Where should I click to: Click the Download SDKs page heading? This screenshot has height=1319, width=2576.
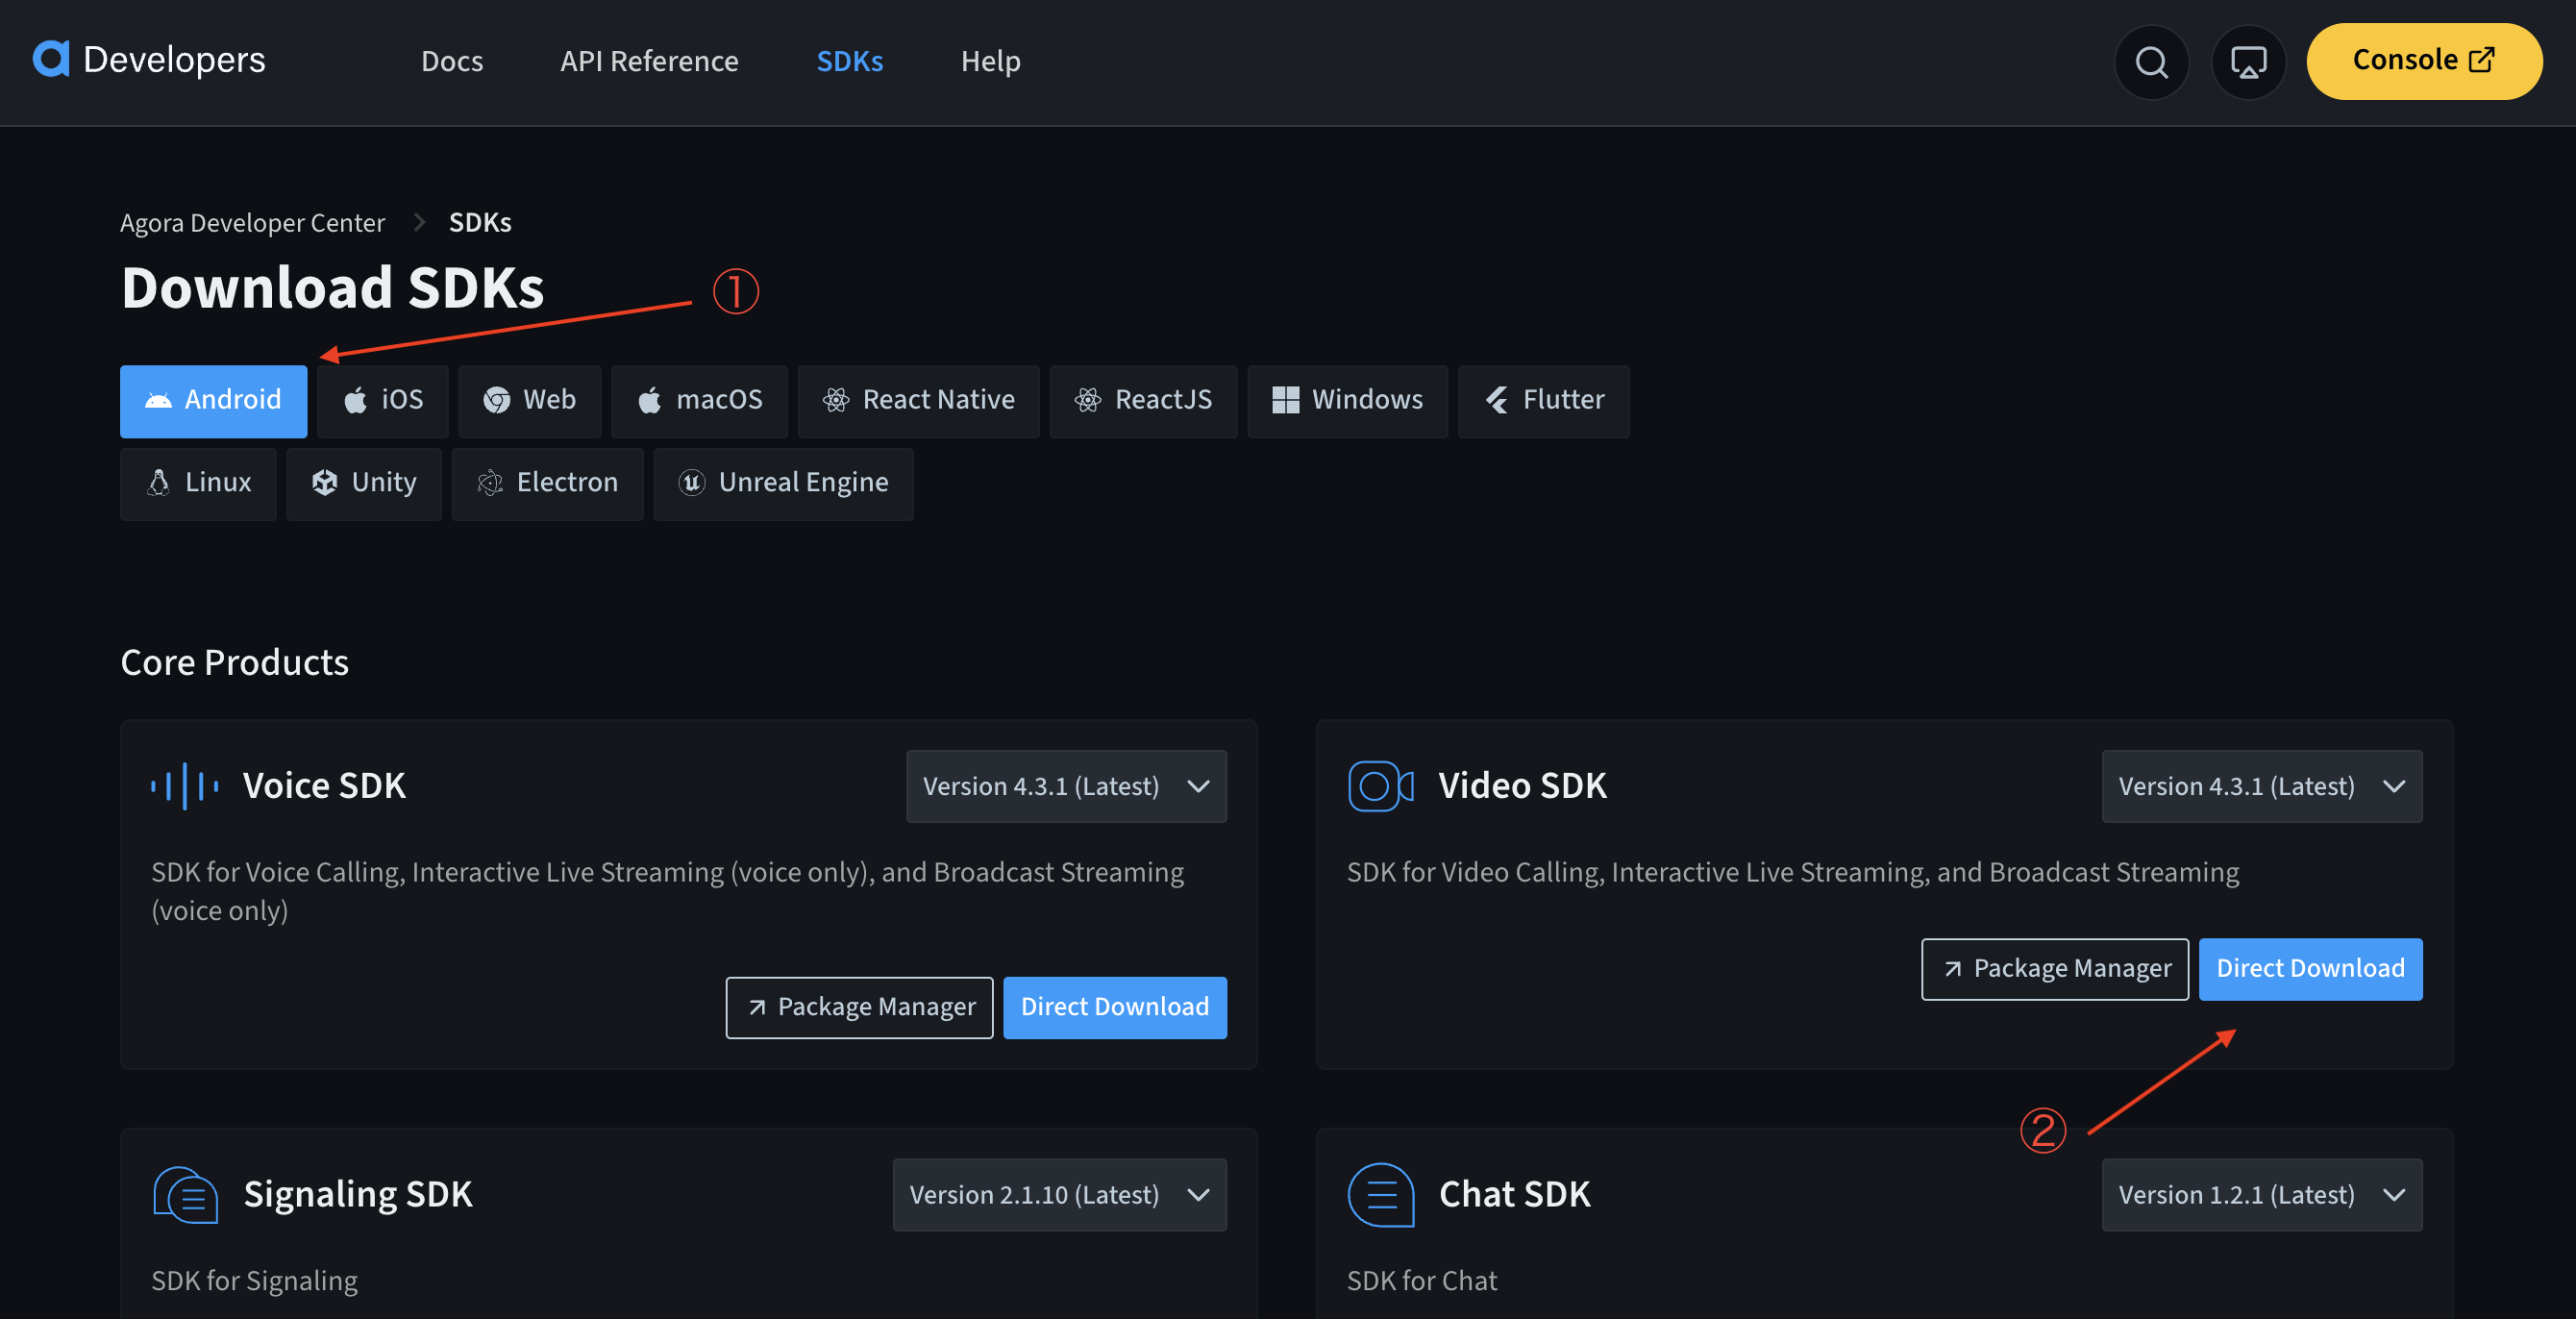332,288
